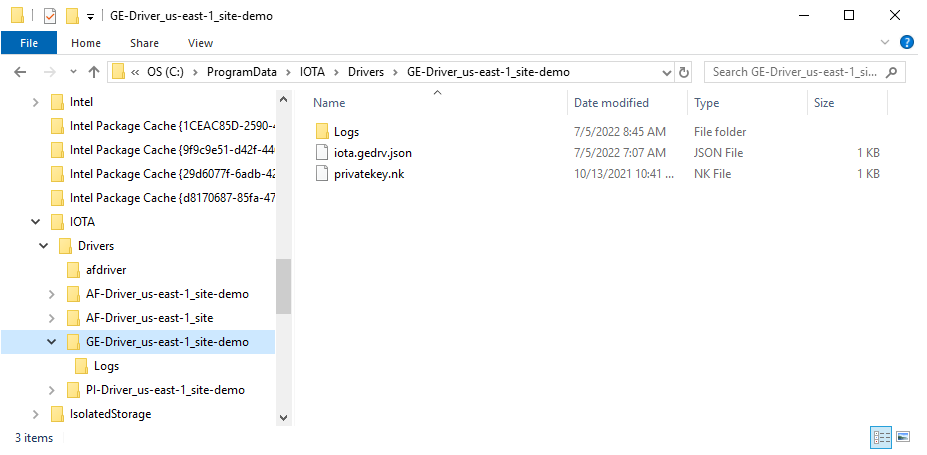The height and width of the screenshot is (455, 927).
Task: Open the File menu
Action: pos(29,43)
